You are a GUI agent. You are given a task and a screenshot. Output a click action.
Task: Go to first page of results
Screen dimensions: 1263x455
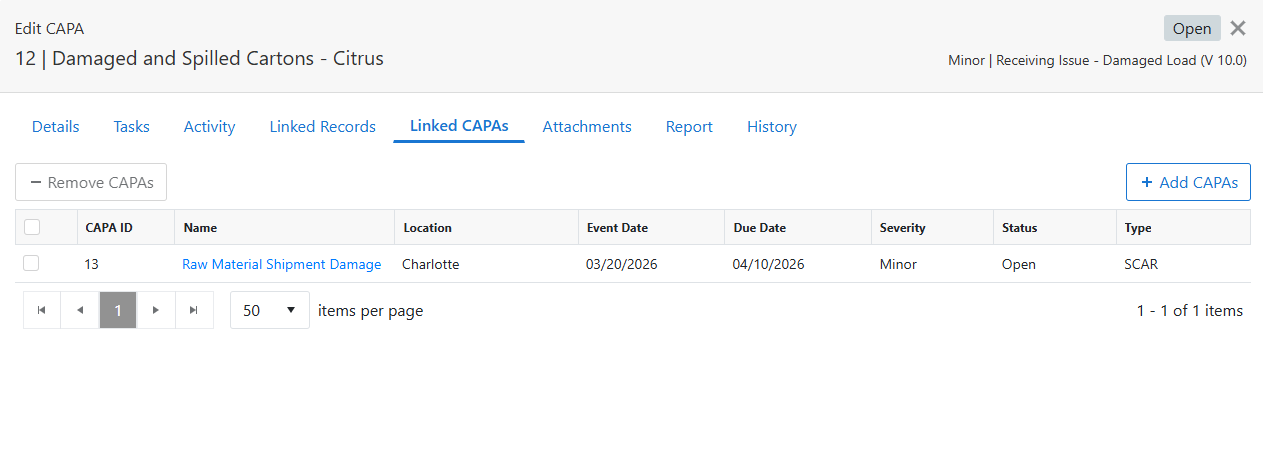(x=41, y=310)
